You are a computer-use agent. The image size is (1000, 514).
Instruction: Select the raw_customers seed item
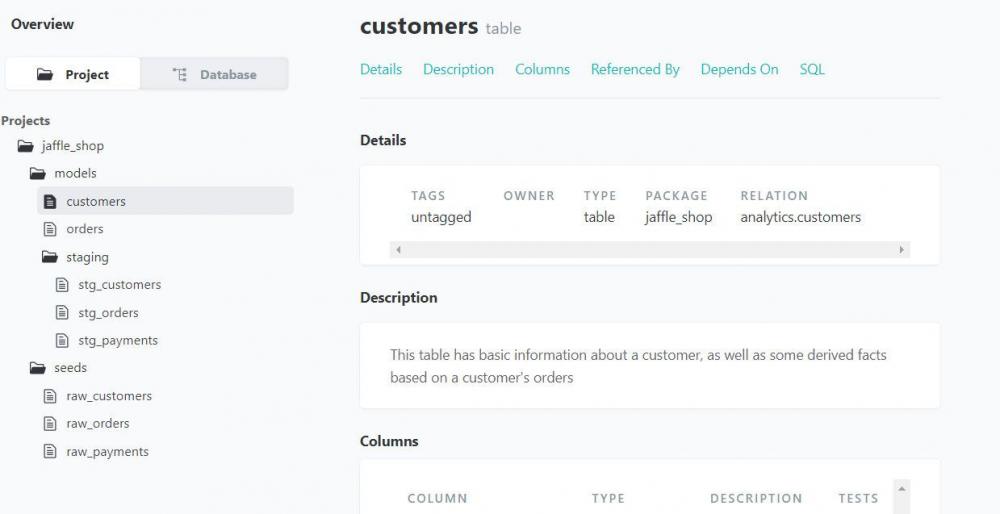[108, 396]
